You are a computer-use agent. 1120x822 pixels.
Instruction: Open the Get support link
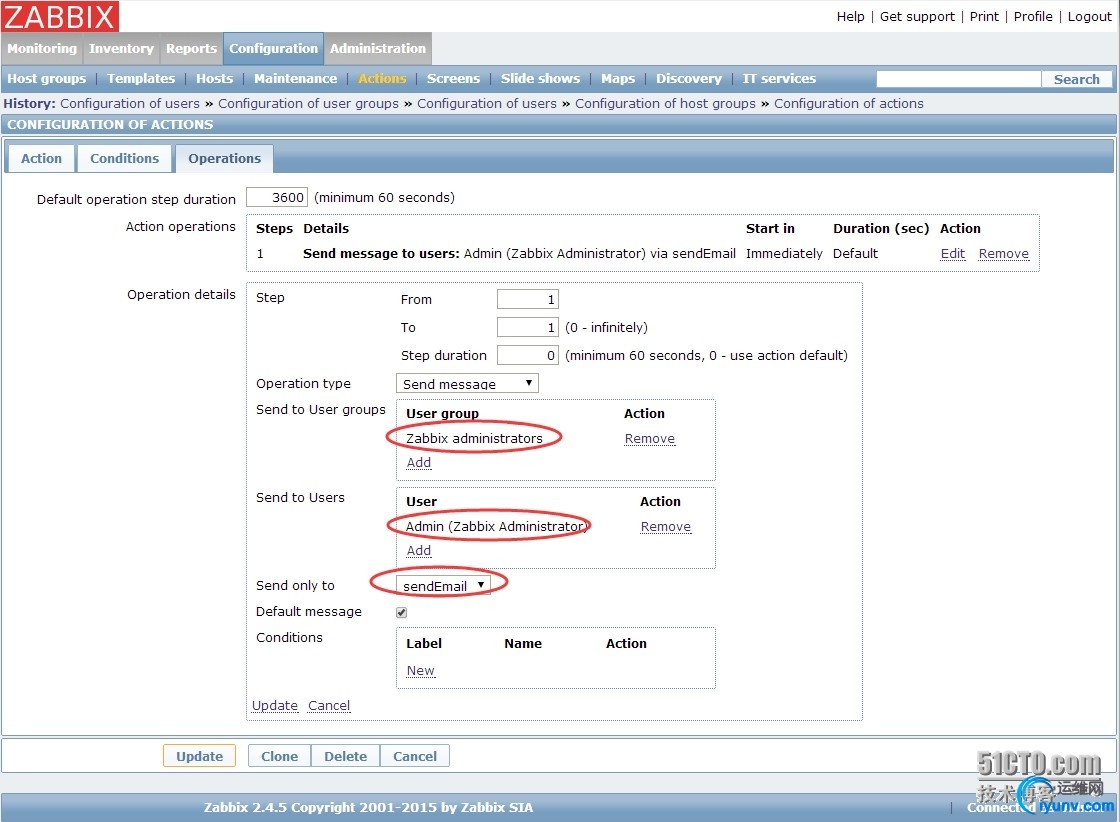(917, 16)
